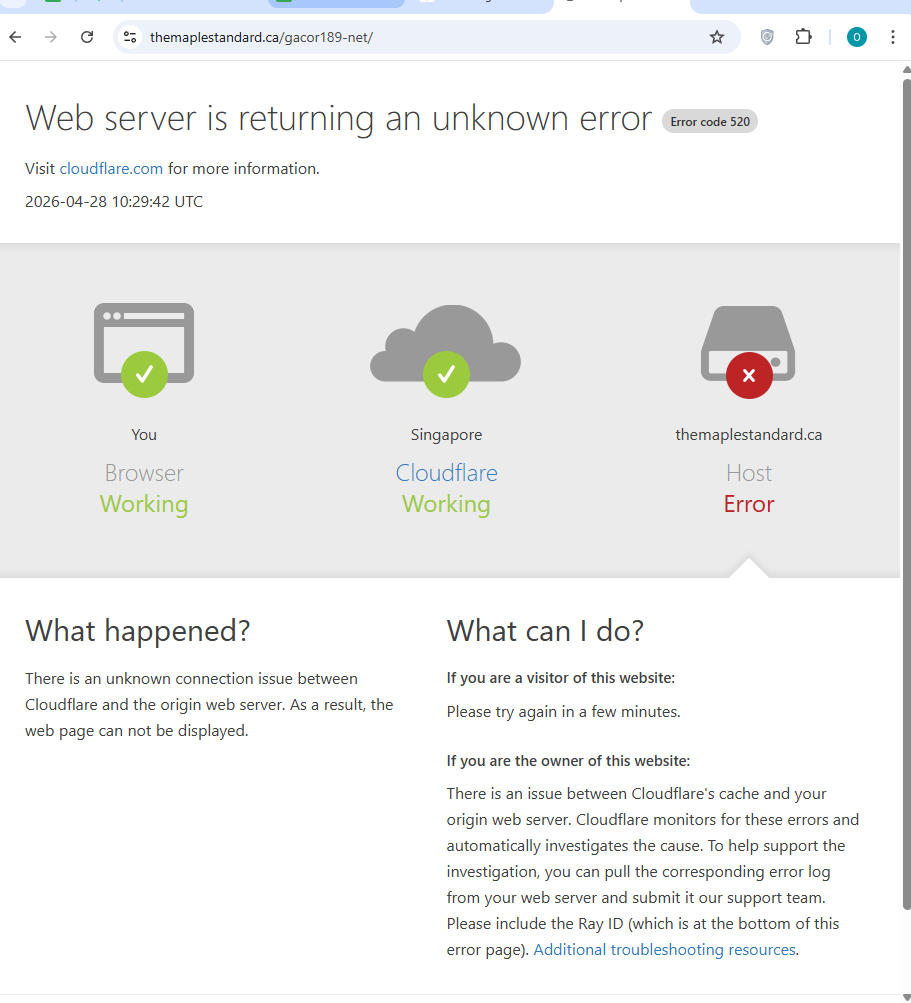Viewport: 911px width, 1003px height.
Task: Click the cloud icon above Singapore
Action: [446, 351]
